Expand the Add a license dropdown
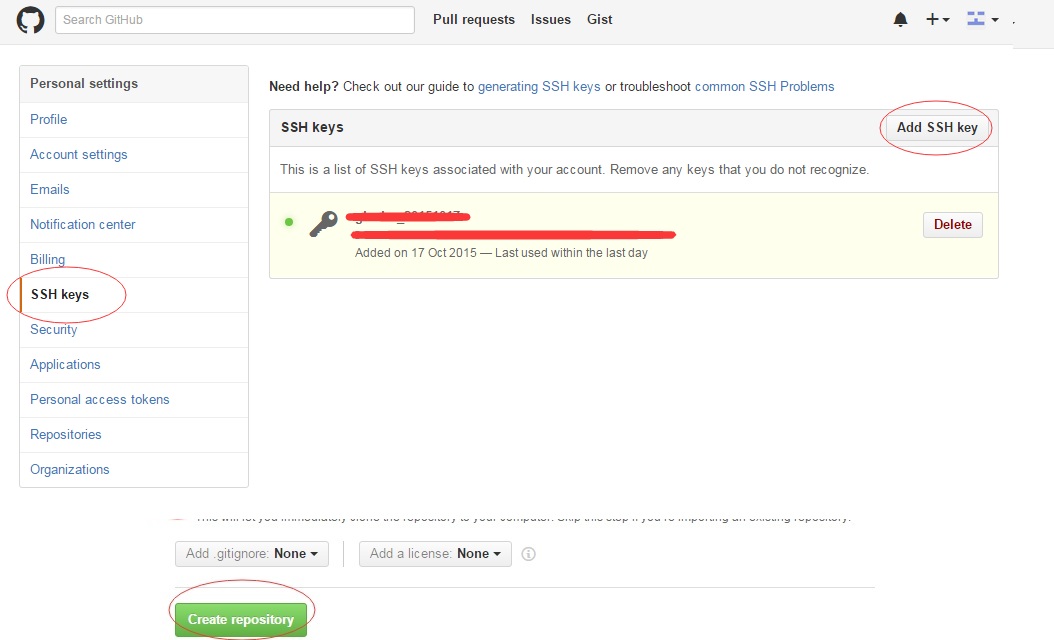The image size is (1054, 640). pyautogui.click(x=435, y=554)
